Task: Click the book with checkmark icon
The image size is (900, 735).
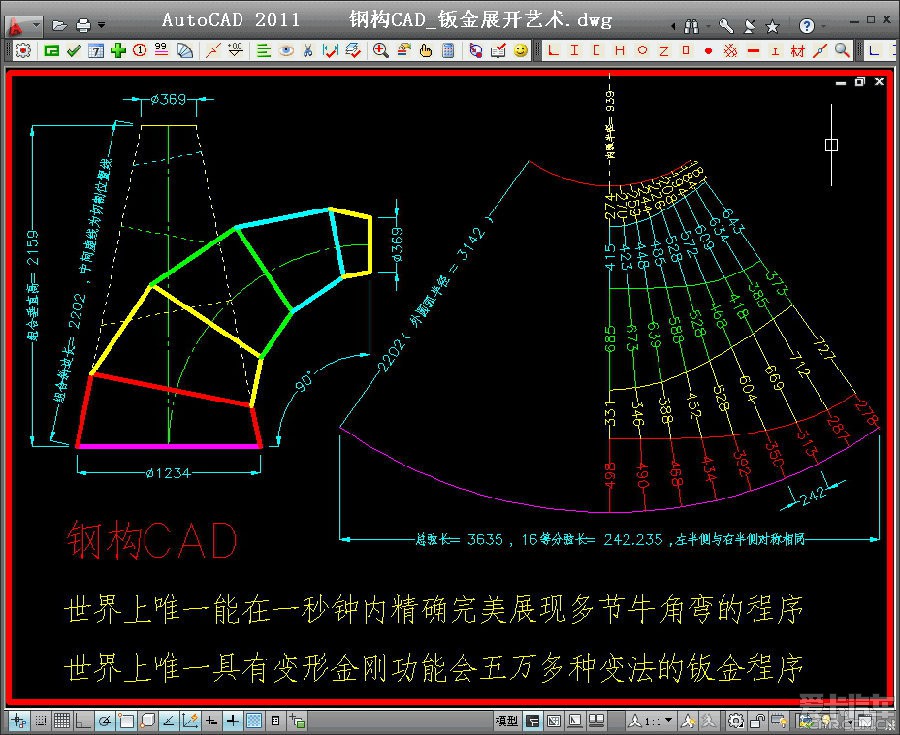Action: point(498,51)
